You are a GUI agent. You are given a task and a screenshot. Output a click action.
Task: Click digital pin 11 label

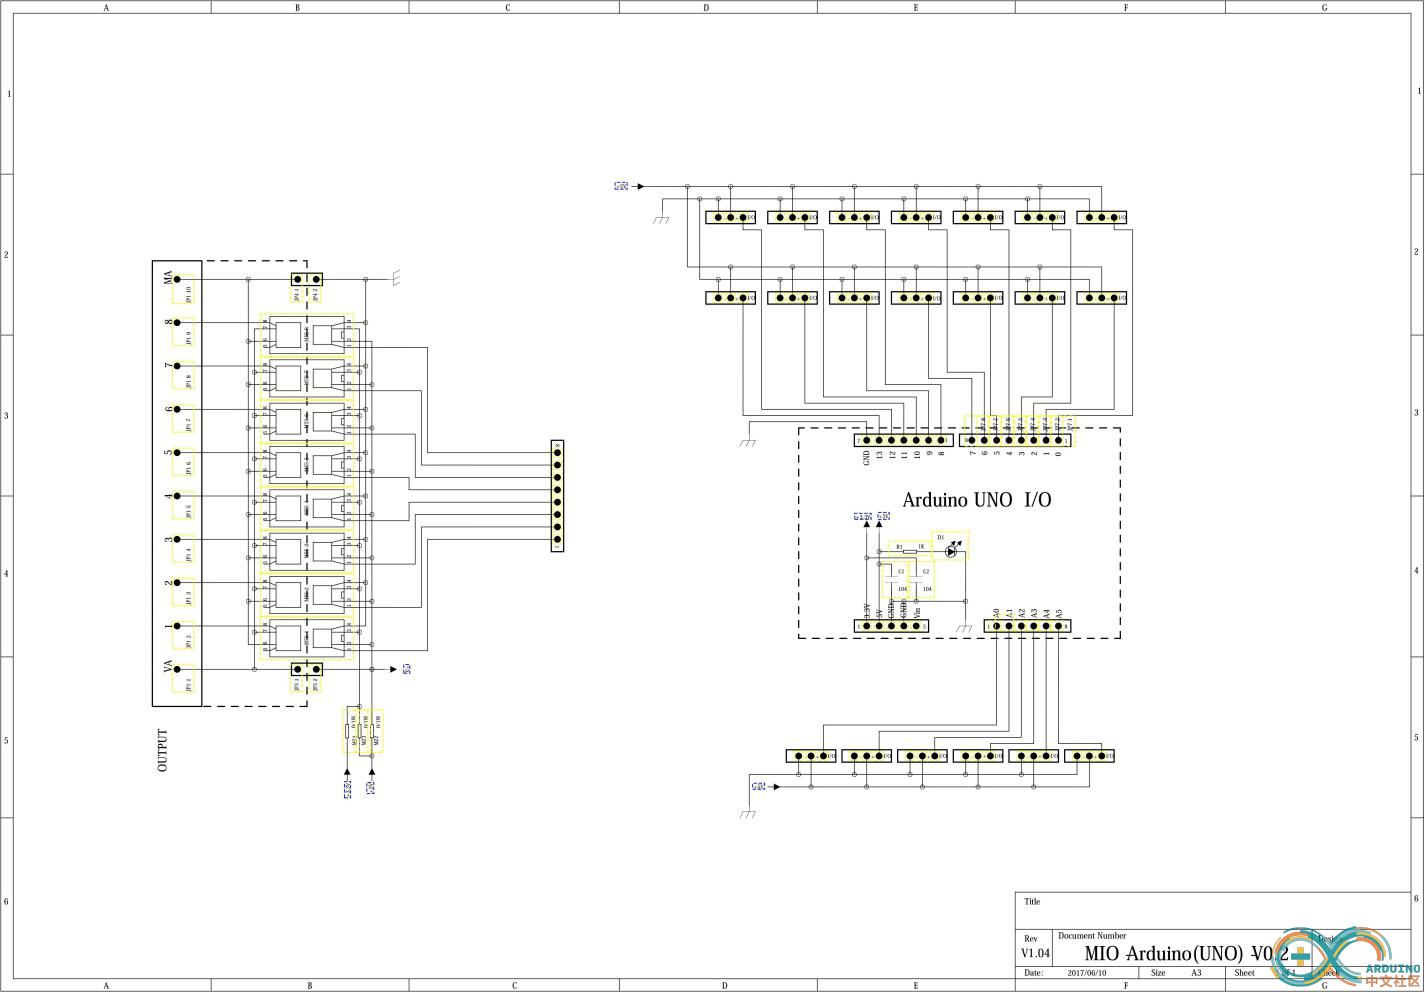point(904,455)
